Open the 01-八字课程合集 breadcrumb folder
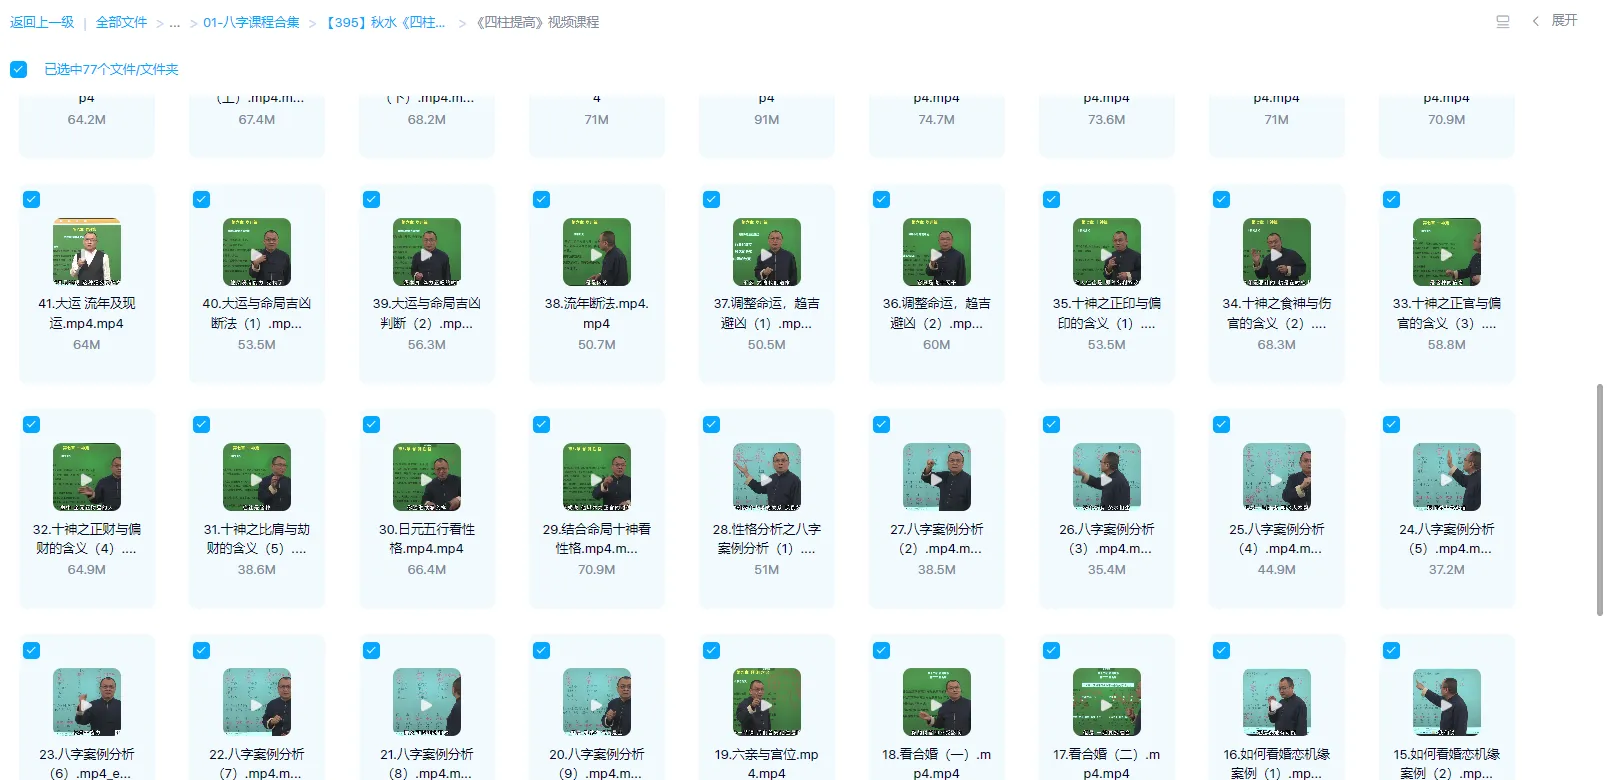This screenshot has width=1607, height=780. click(251, 22)
